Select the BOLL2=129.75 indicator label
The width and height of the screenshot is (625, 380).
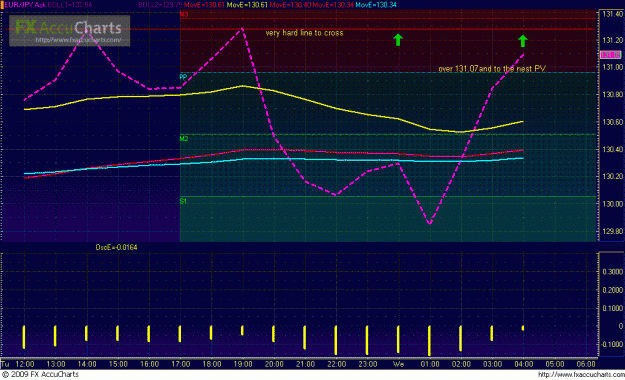pyautogui.click(x=160, y=5)
